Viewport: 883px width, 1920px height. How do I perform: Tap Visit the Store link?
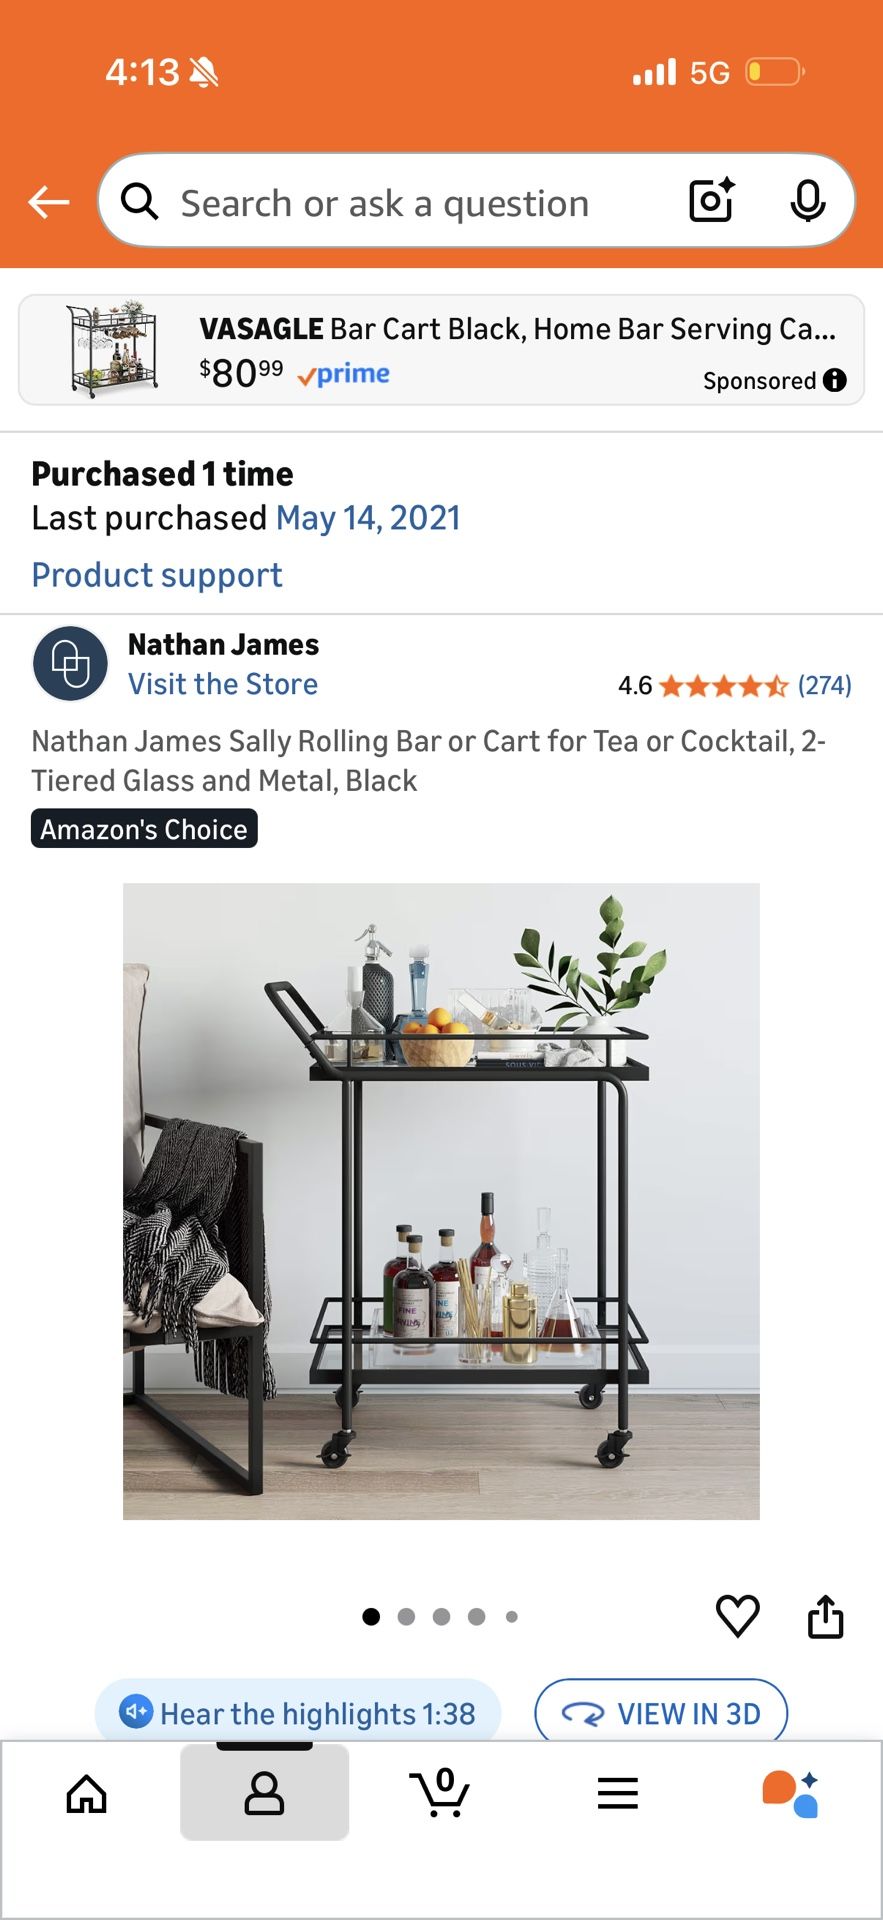[x=223, y=684]
